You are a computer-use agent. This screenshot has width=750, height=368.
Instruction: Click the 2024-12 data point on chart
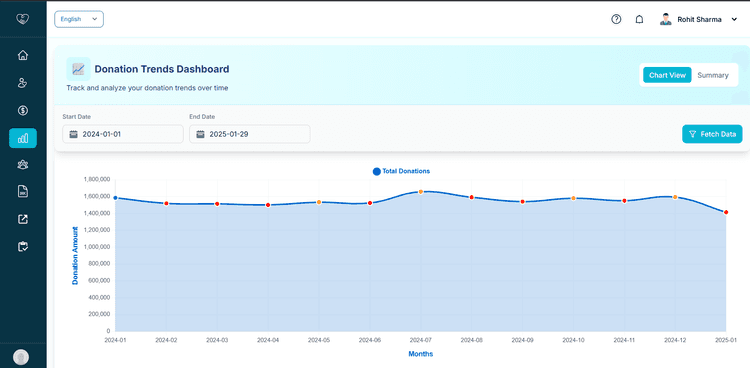point(675,197)
